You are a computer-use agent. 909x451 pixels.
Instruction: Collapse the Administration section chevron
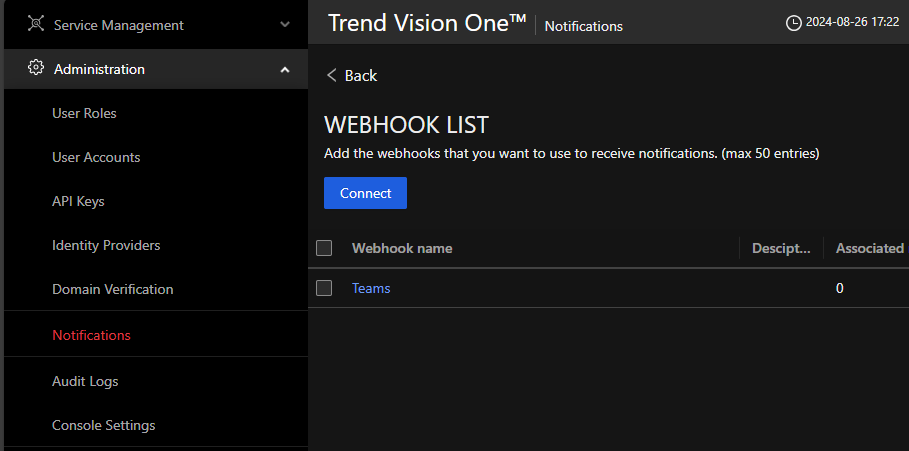coord(285,69)
